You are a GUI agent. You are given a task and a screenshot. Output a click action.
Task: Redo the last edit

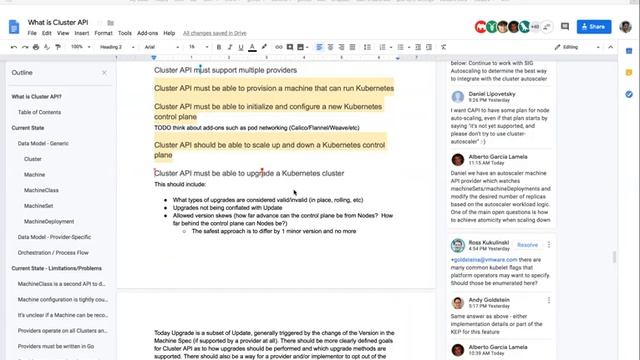click(x=25, y=47)
